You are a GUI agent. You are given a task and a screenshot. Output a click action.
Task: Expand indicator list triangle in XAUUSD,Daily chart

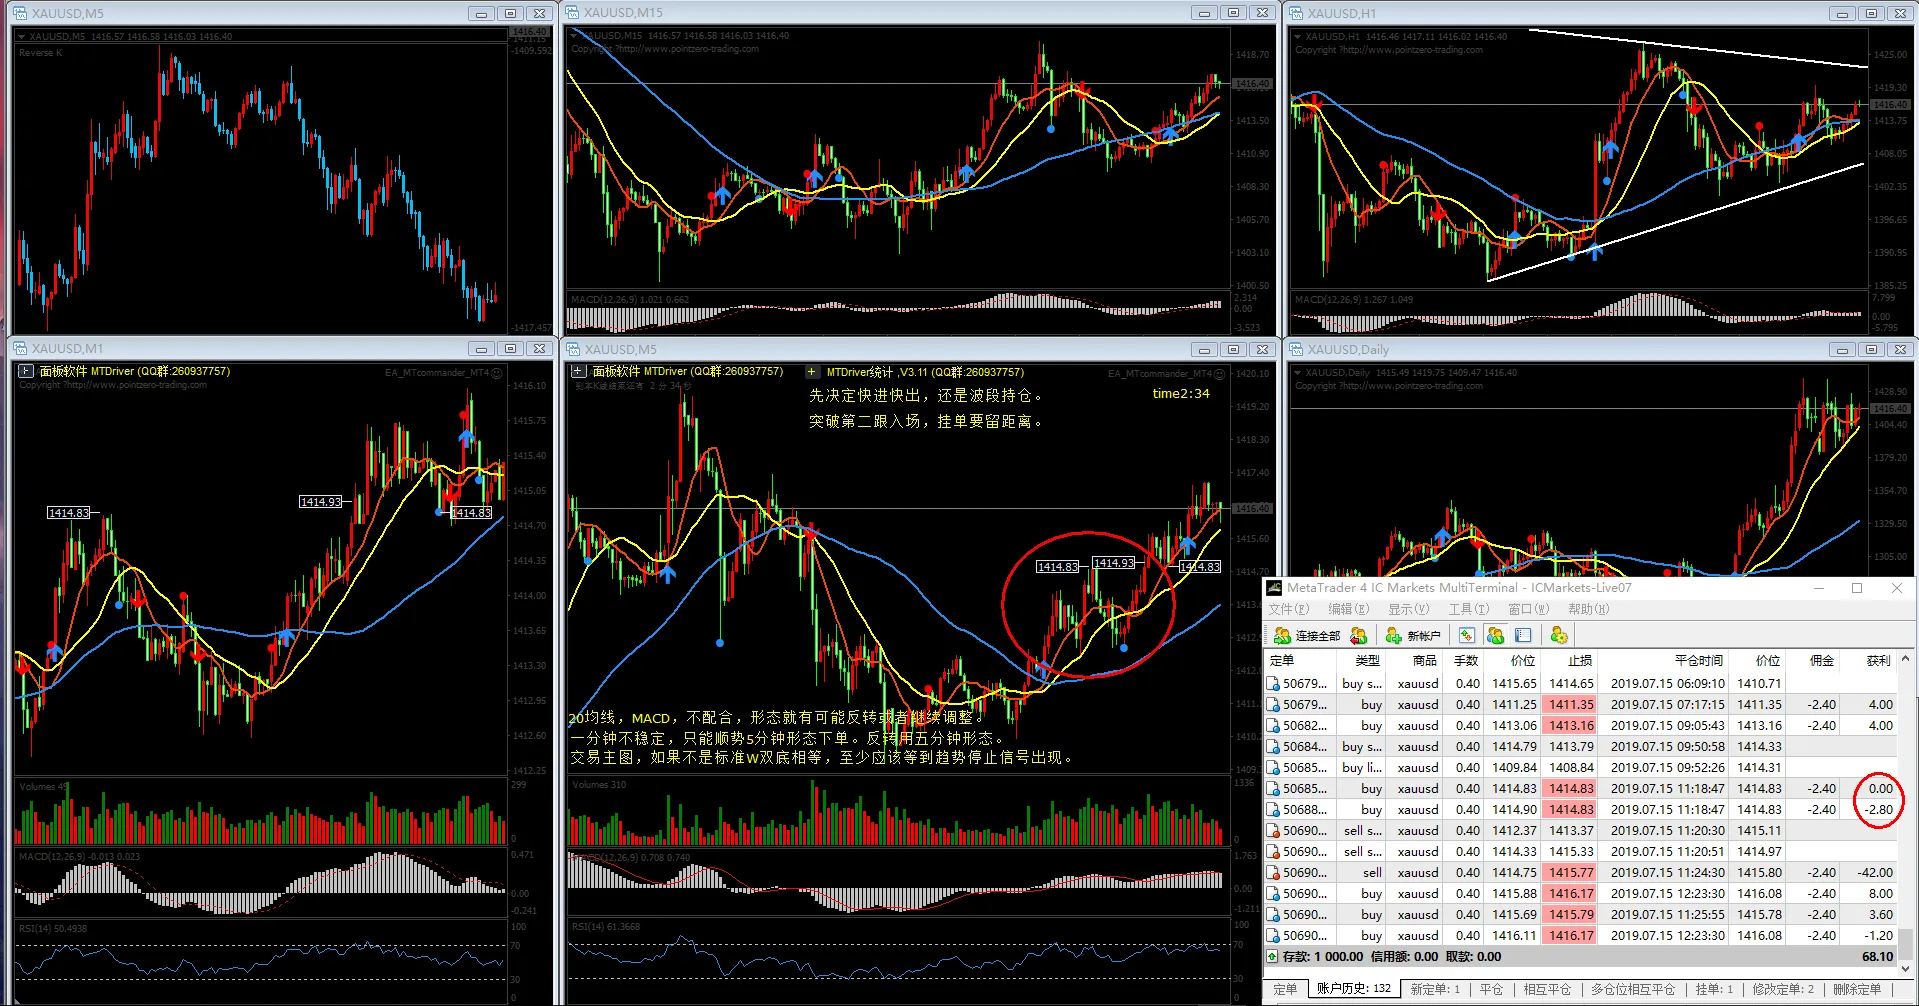(1298, 373)
